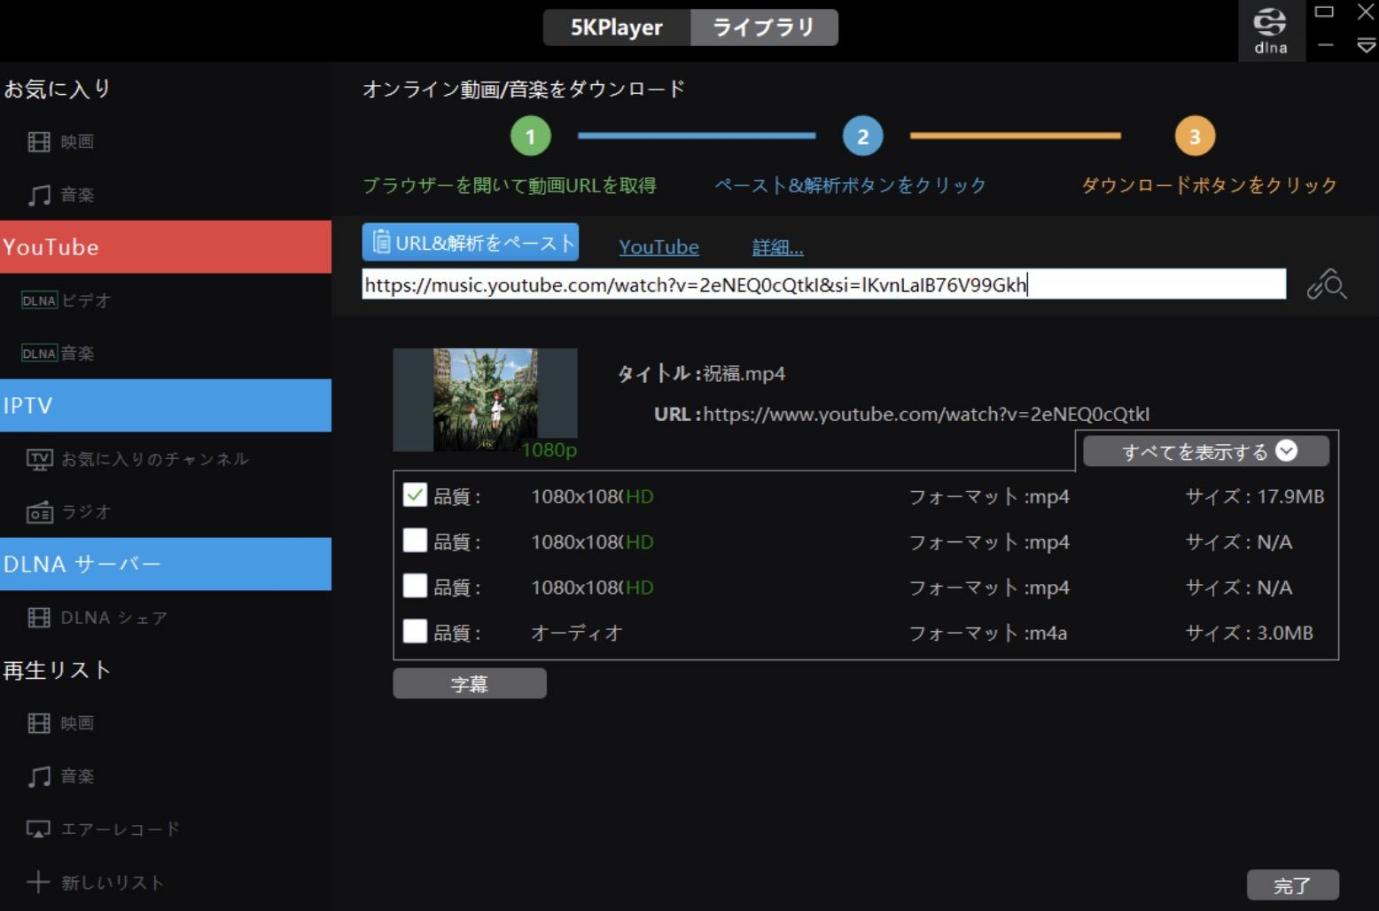Uncheck the 17.9MB mp4 quality checkbox
Viewport: 1379px width, 911px height.
[415, 495]
